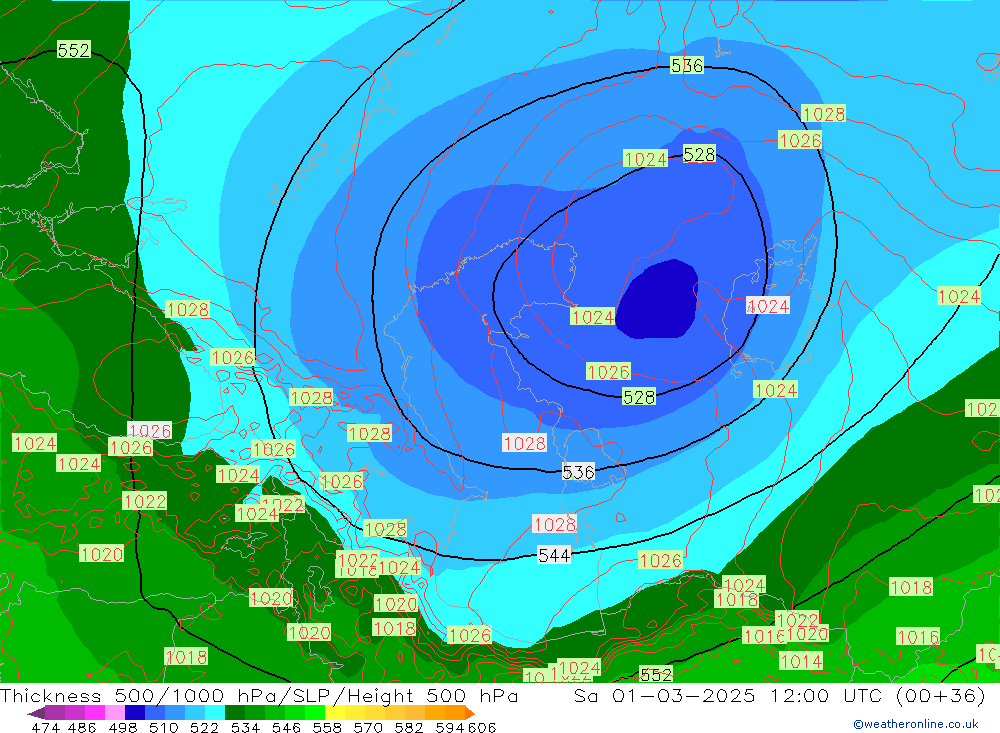
Task: Click the green-background 536 contour label
Action: pos(687,65)
